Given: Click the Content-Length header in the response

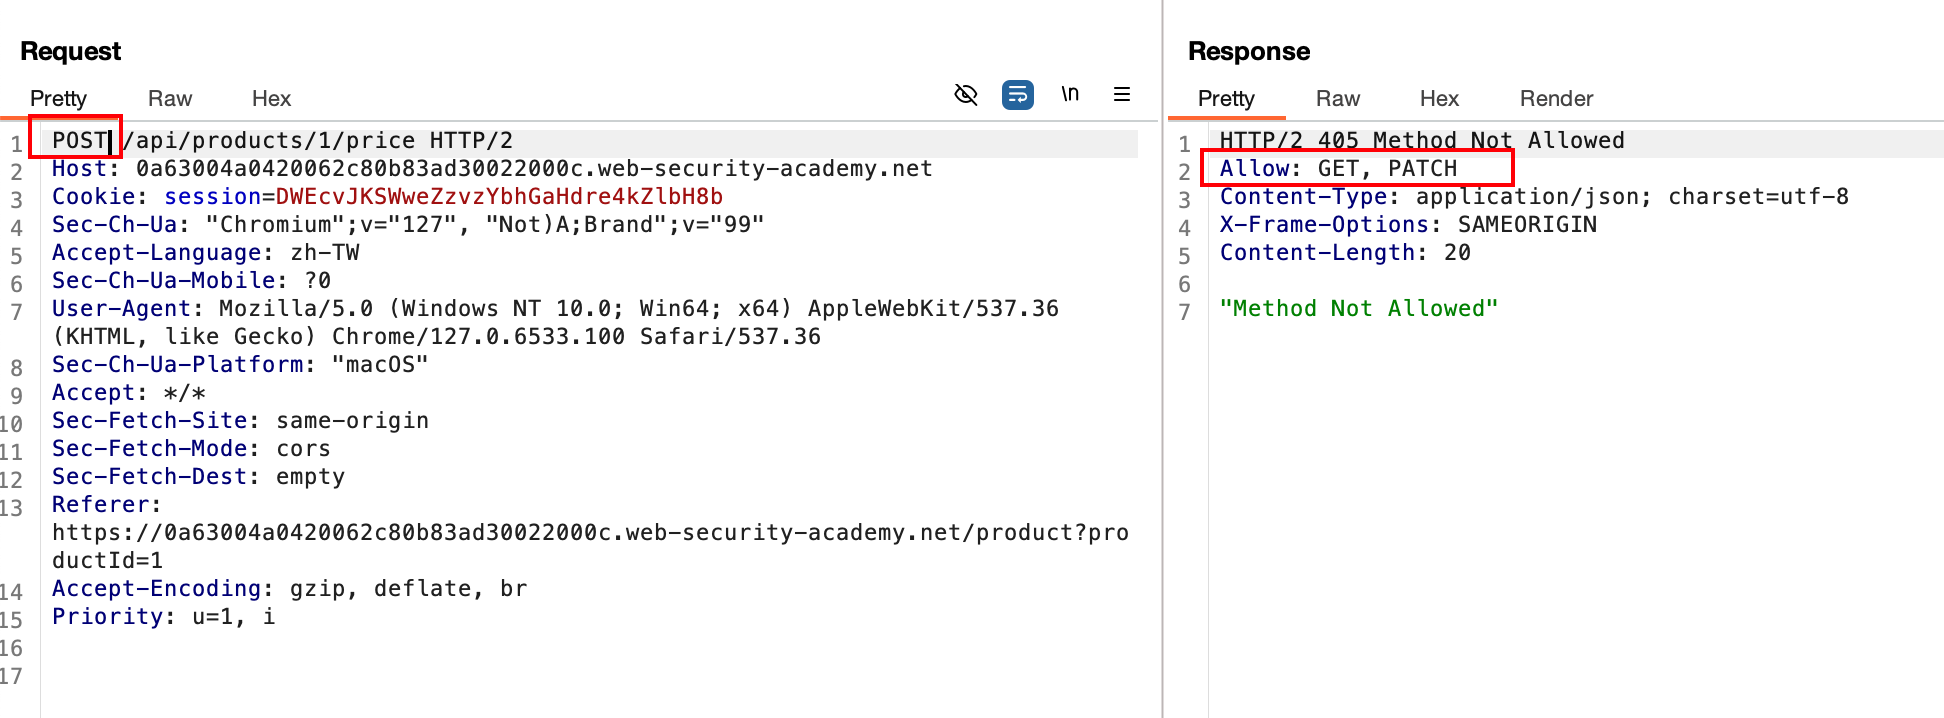Looking at the screenshot, I should [x=1344, y=253].
